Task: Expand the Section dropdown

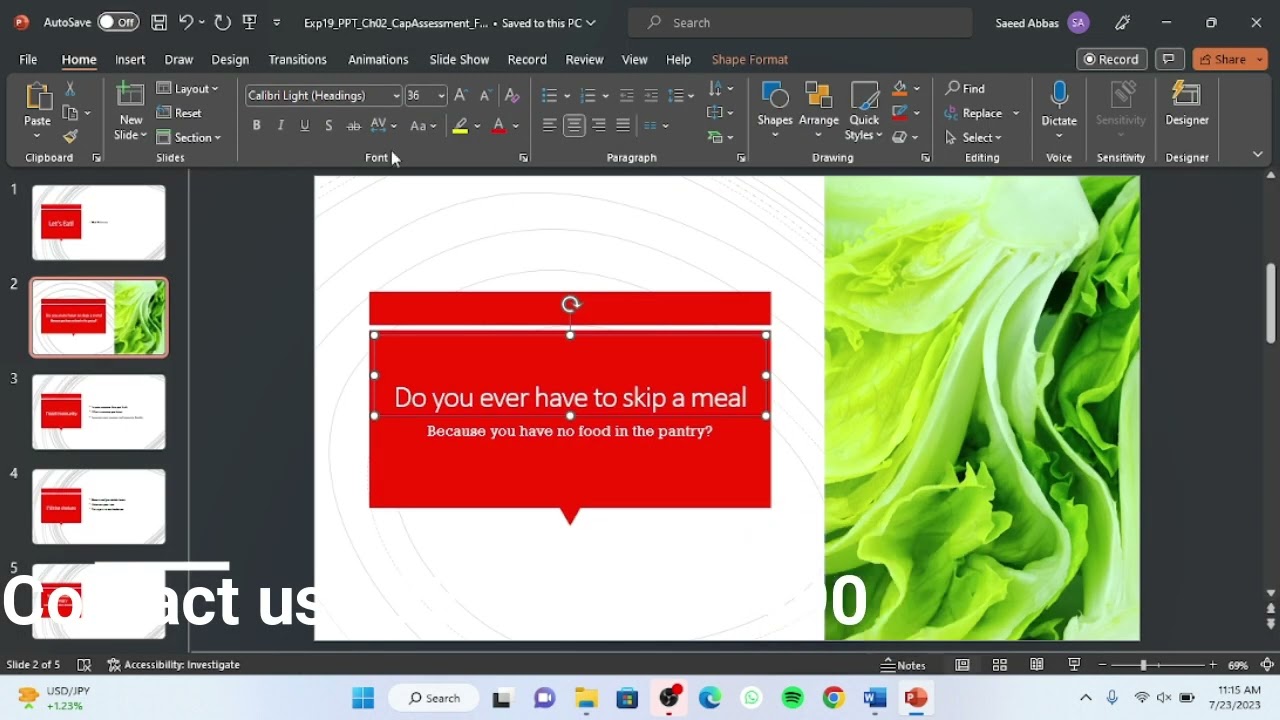Action: (188, 137)
